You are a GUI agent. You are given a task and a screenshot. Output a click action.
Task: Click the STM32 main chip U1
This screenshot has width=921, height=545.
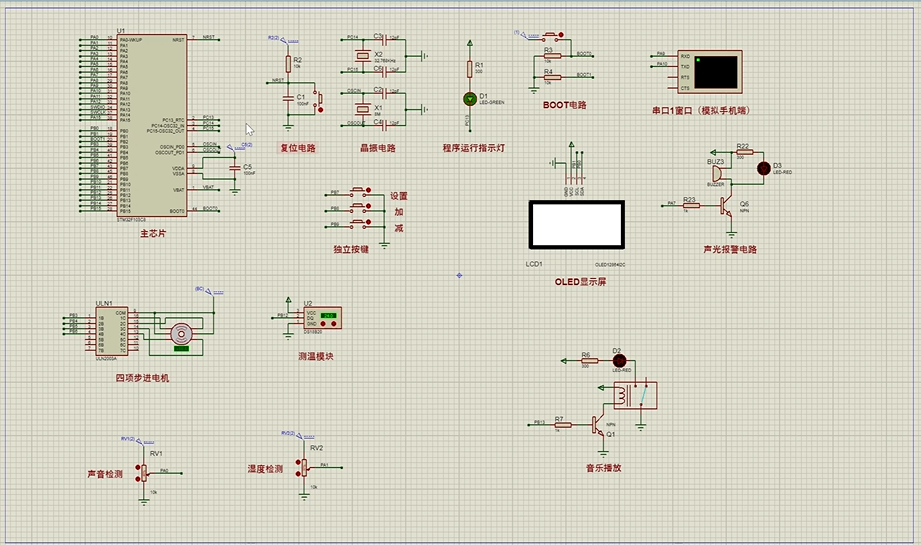point(150,125)
